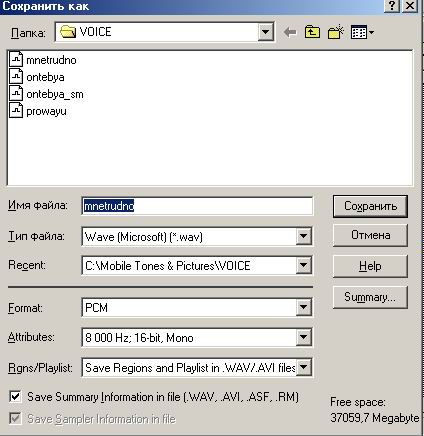Select the mnetrudno wave file icon
The height and width of the screenshot is (436, 424).
[x=16, y=60]
